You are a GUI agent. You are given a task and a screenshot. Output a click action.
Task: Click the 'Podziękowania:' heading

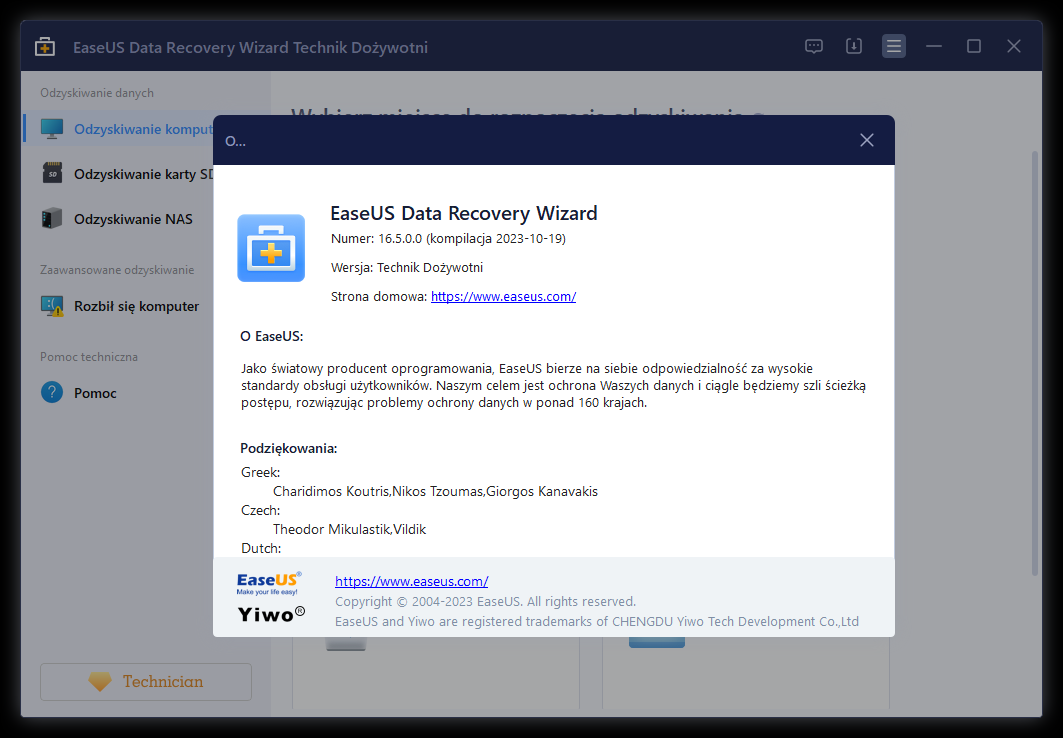(x=289, y=449)
